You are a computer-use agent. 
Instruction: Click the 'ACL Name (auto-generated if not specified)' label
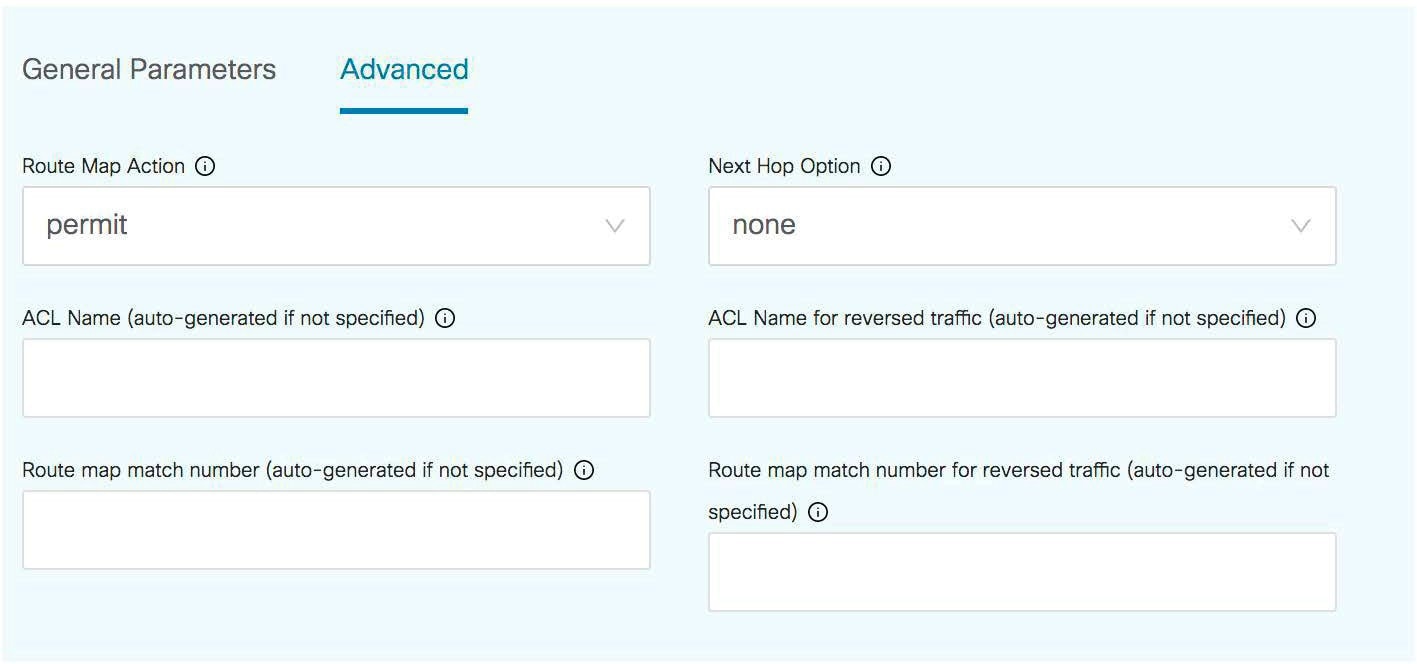[224, 318]
